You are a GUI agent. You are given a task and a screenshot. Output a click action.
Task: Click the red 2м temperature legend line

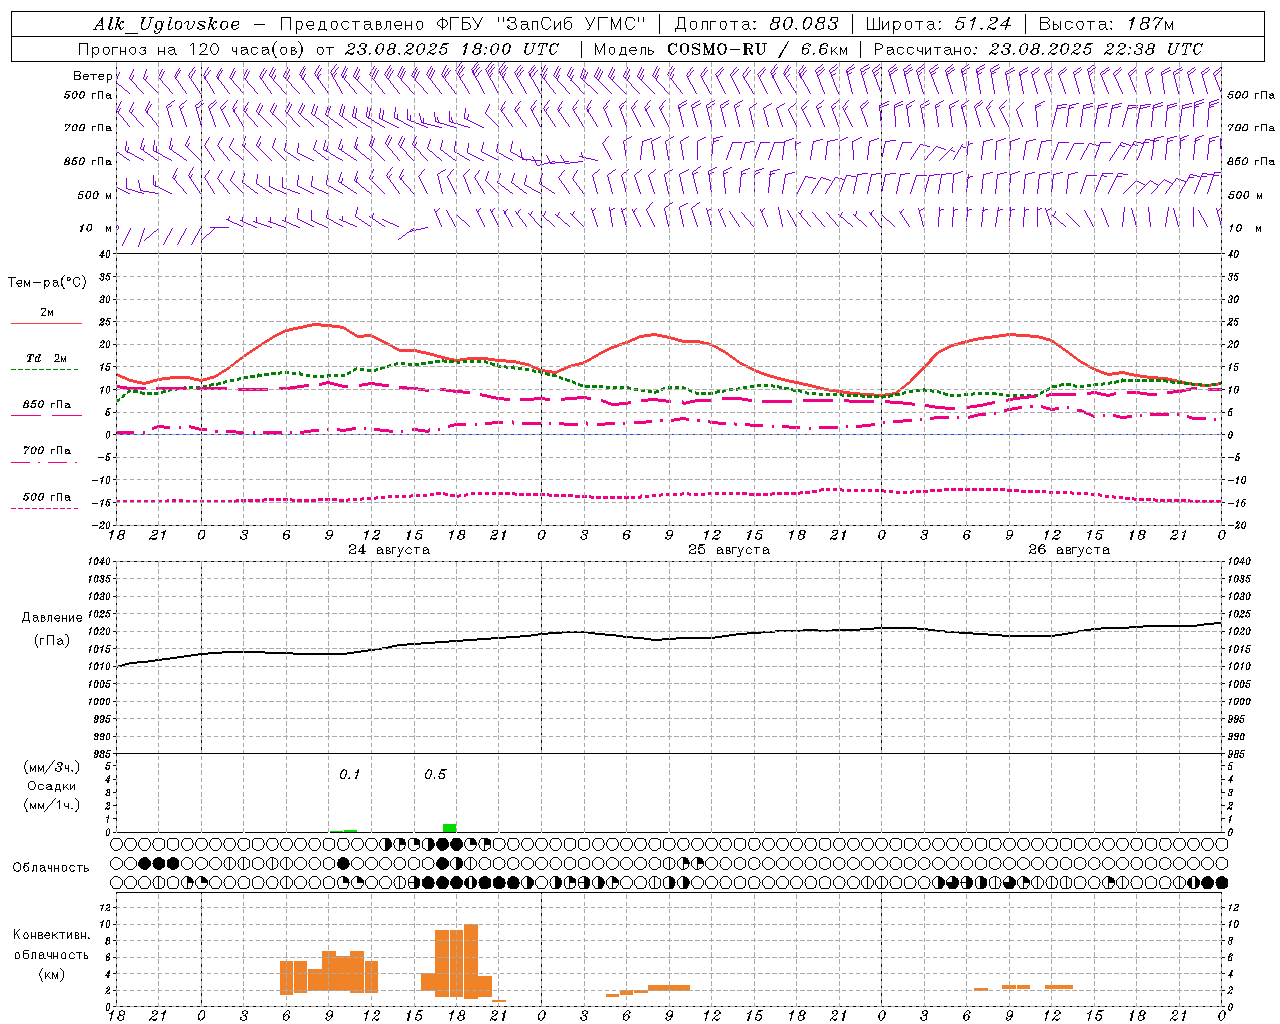[46, 323]
